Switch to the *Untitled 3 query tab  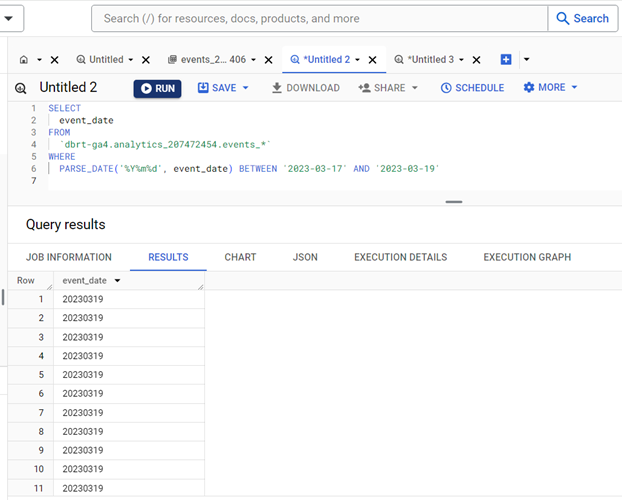(x=424, y=60)
